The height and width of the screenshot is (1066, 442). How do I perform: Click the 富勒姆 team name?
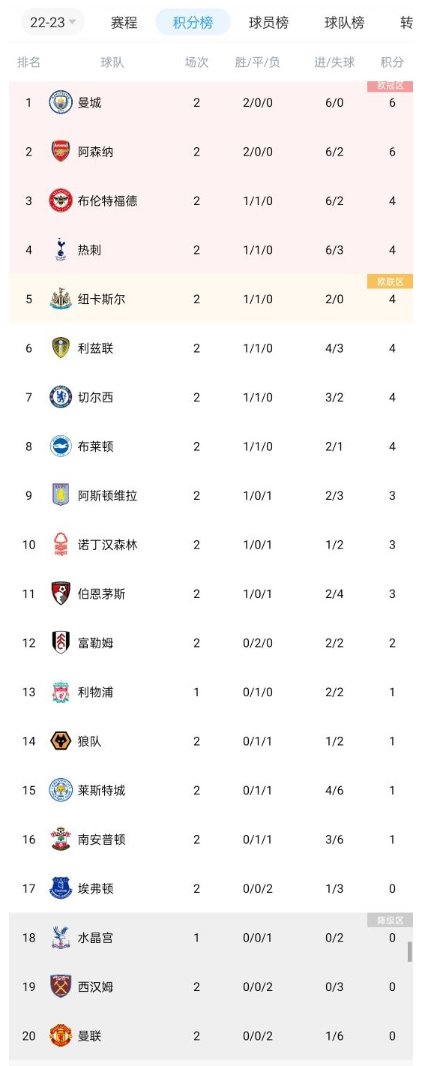point(96,643)
